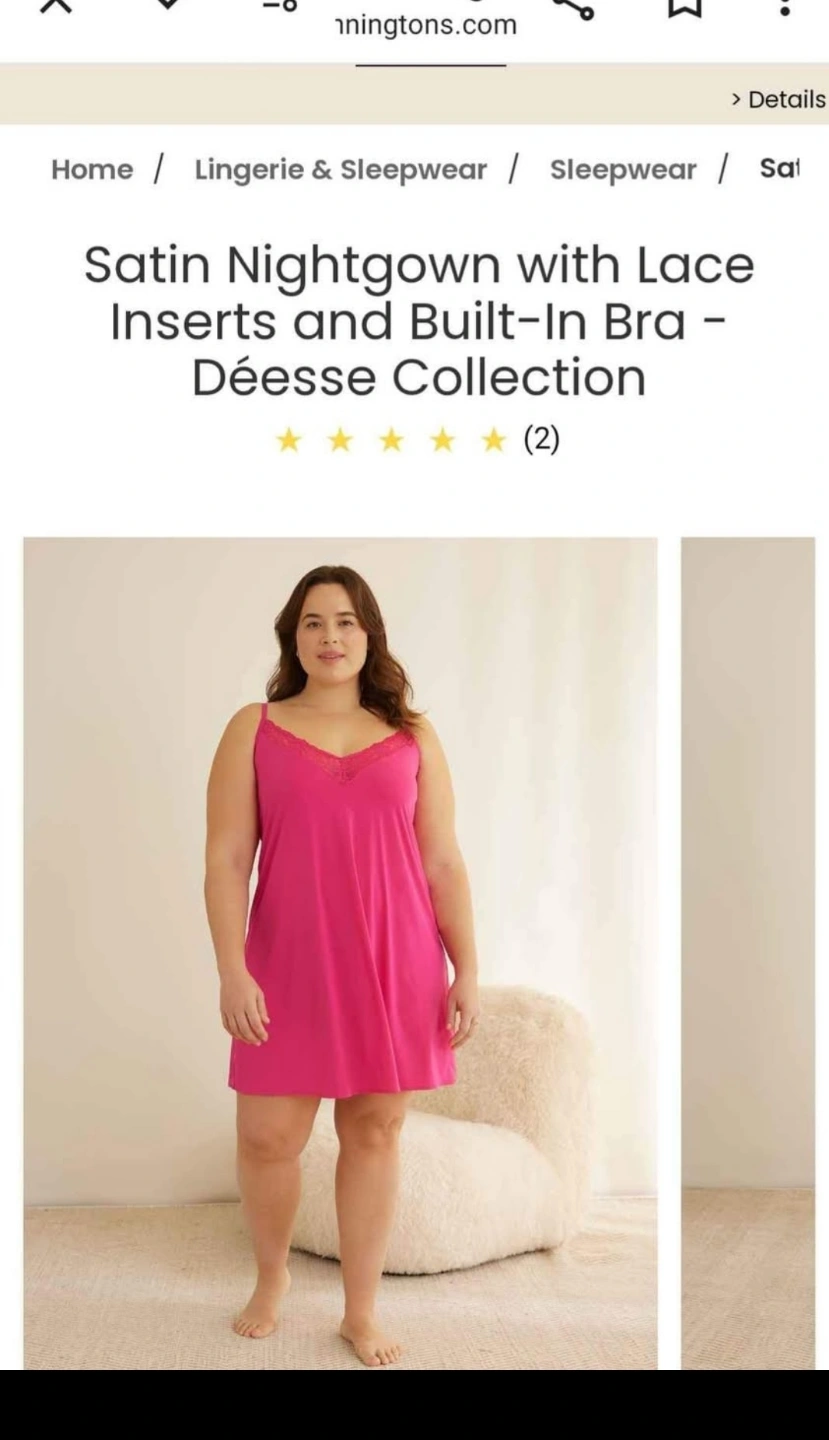Open site settings tune icon

click(281, 4)
